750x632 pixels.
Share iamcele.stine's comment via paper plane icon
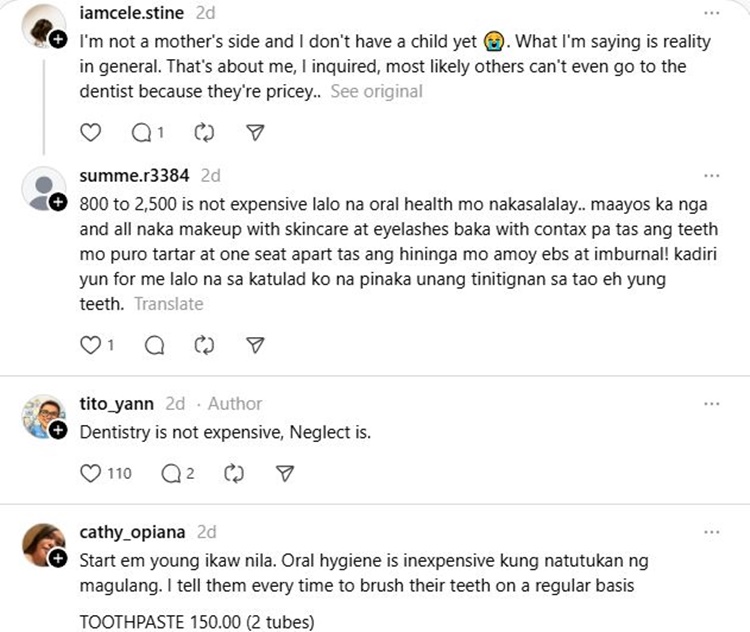pos(256,132)
